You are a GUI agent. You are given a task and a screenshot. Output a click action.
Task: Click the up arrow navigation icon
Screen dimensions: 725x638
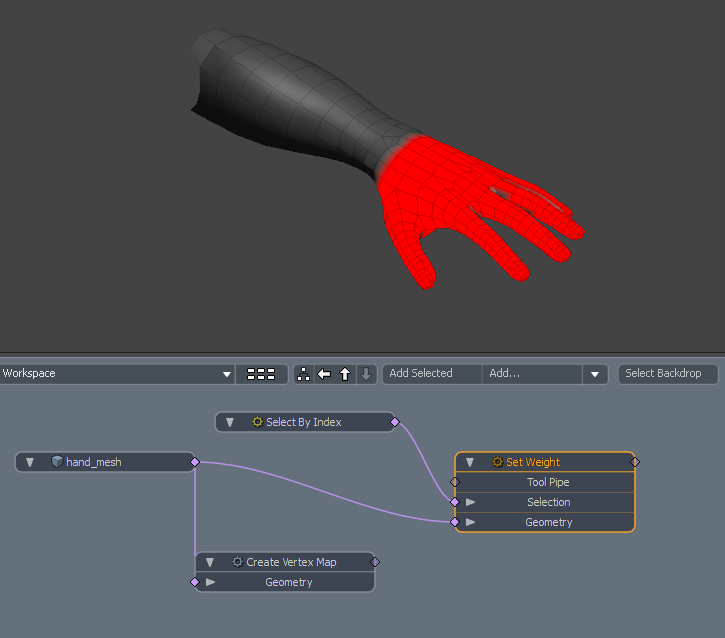345,374
